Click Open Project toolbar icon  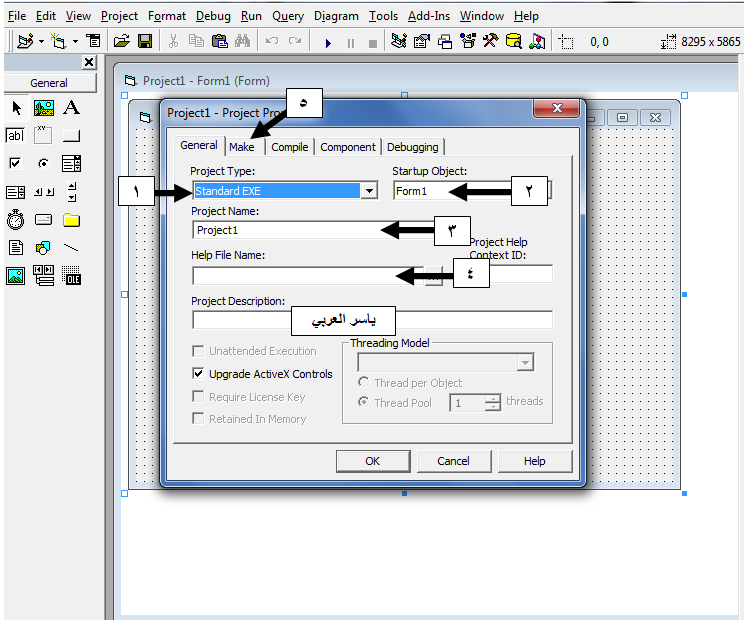coord(122,41)
